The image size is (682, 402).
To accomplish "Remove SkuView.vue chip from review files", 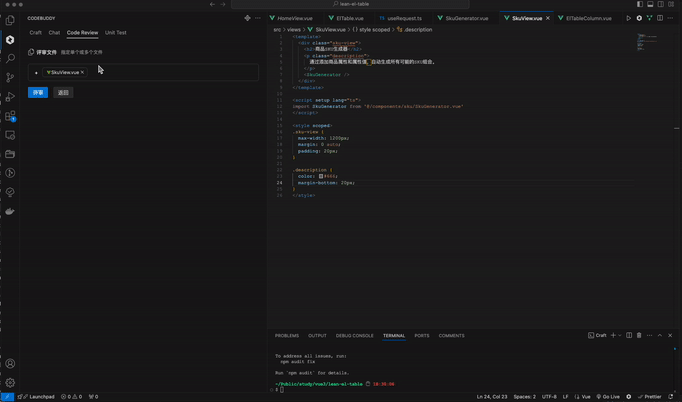I will coord(82,72).
